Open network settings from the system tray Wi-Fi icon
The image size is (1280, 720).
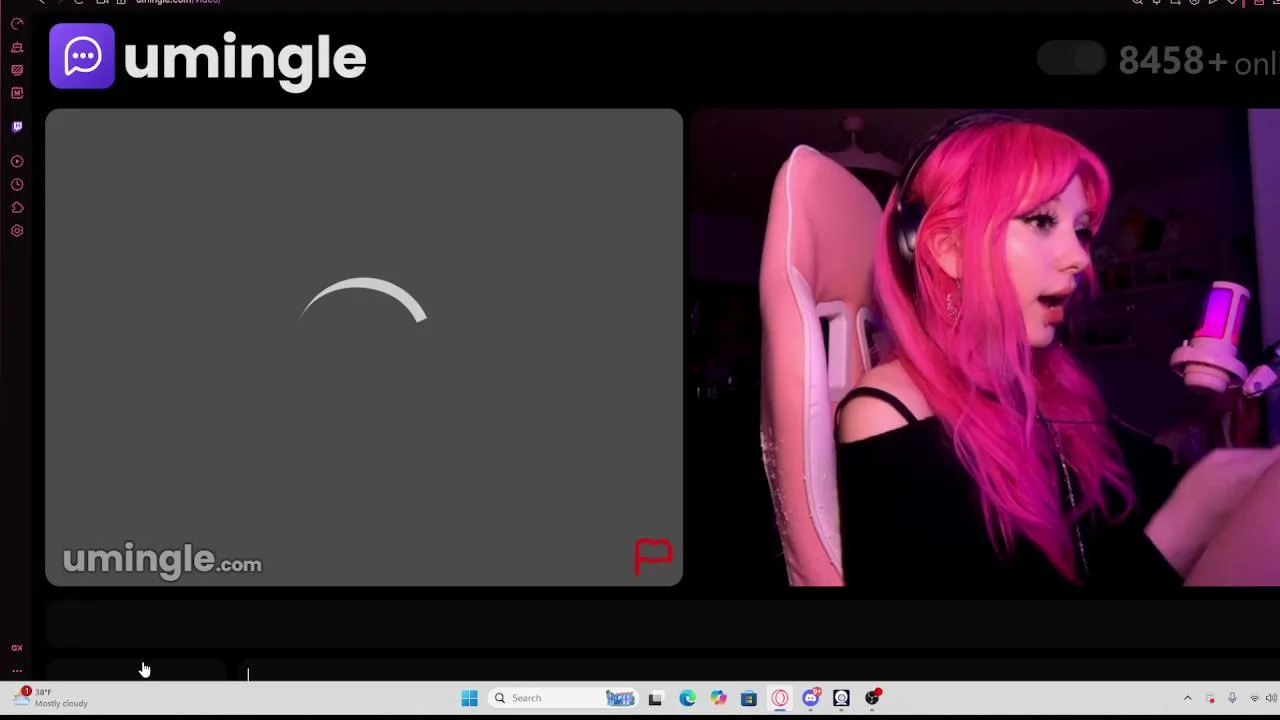click(1254, 698)
